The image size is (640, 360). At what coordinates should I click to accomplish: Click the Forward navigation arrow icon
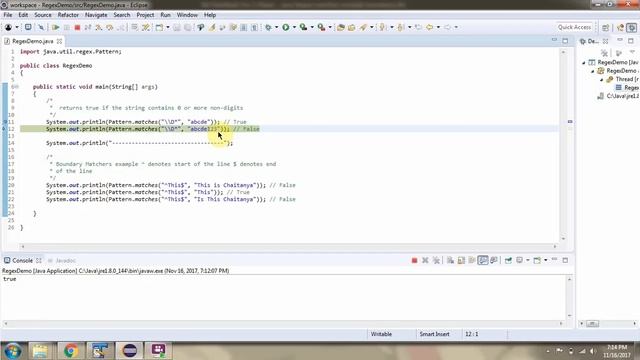tap(447, 27)
